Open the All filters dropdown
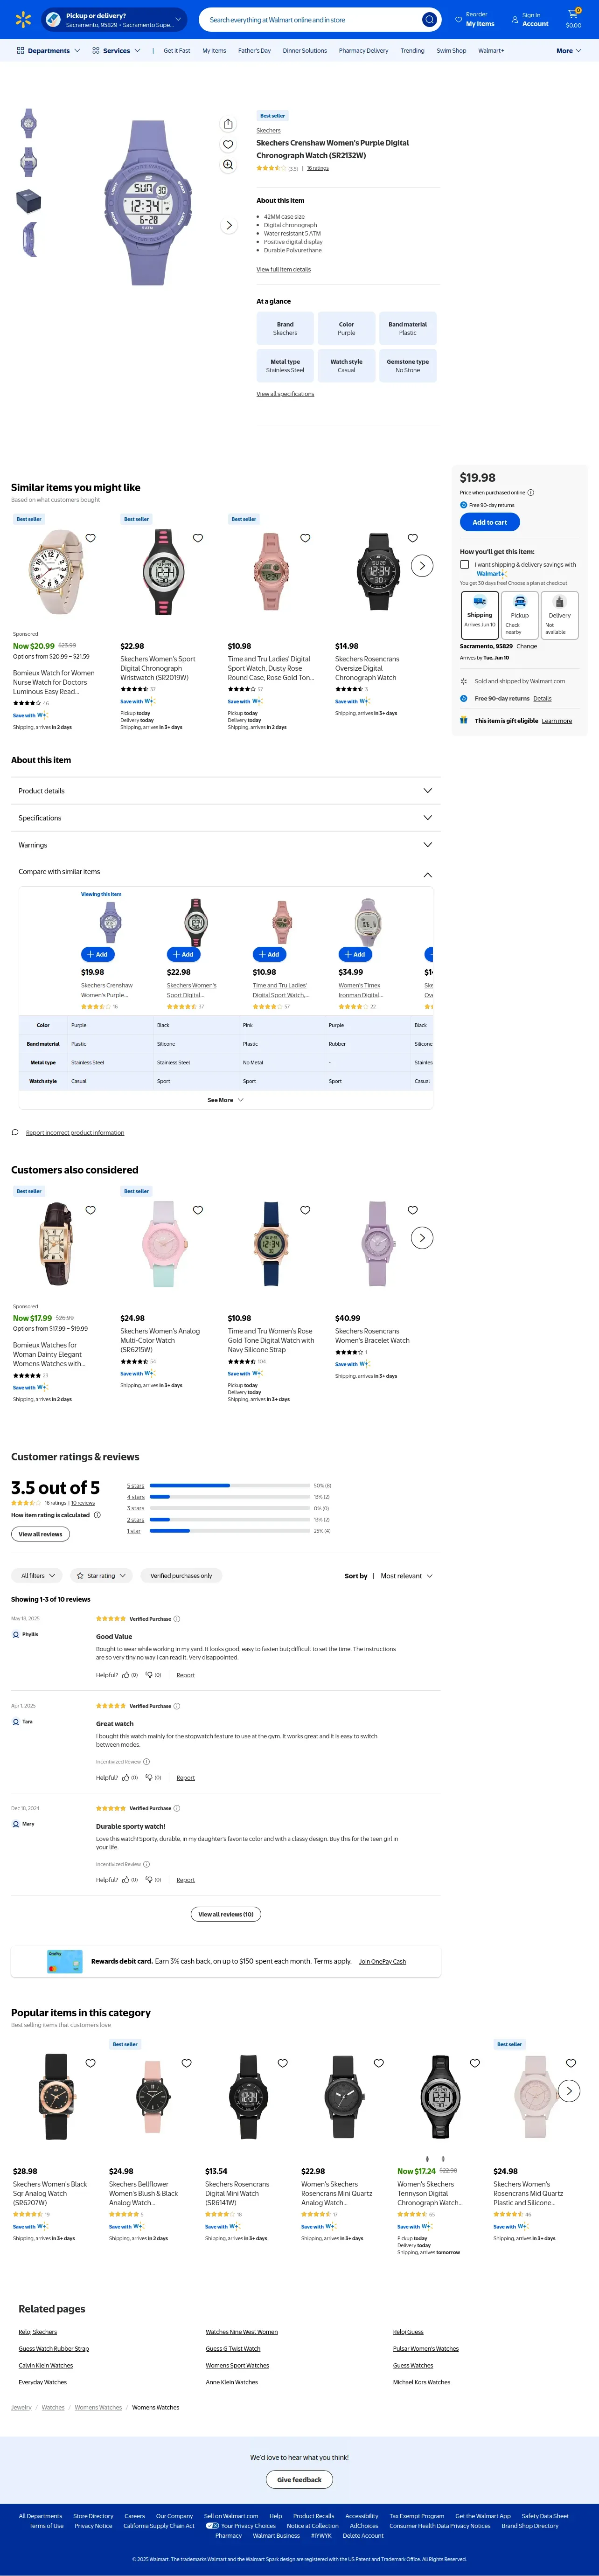This screenshot has width=599, height=2576. (38, 1576)
